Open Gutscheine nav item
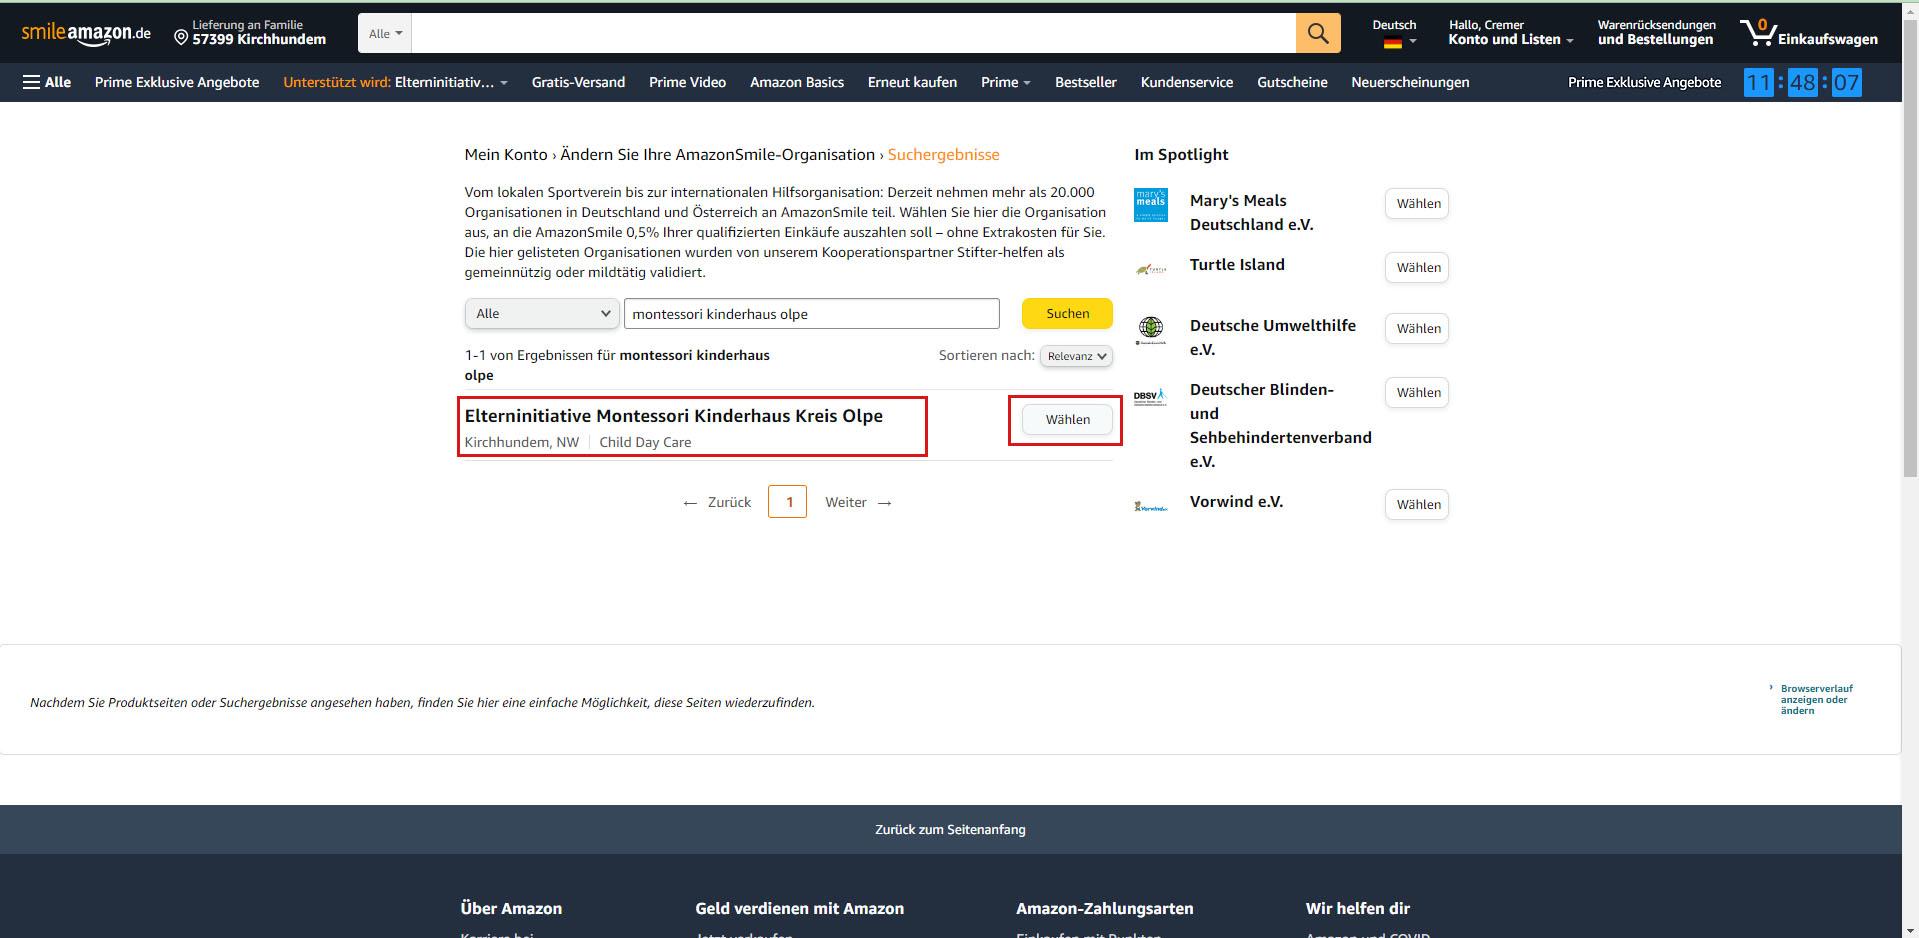 1292,82
